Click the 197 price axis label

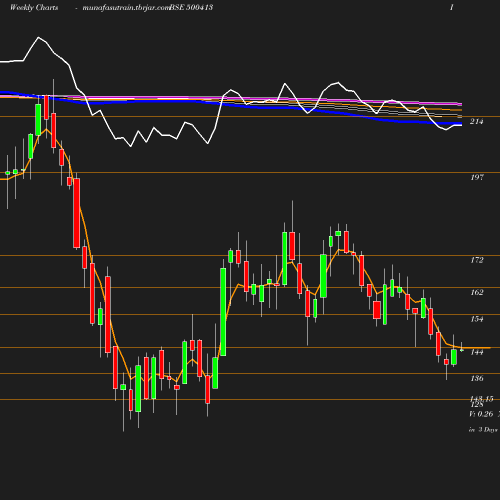click(x=477, y=177)
